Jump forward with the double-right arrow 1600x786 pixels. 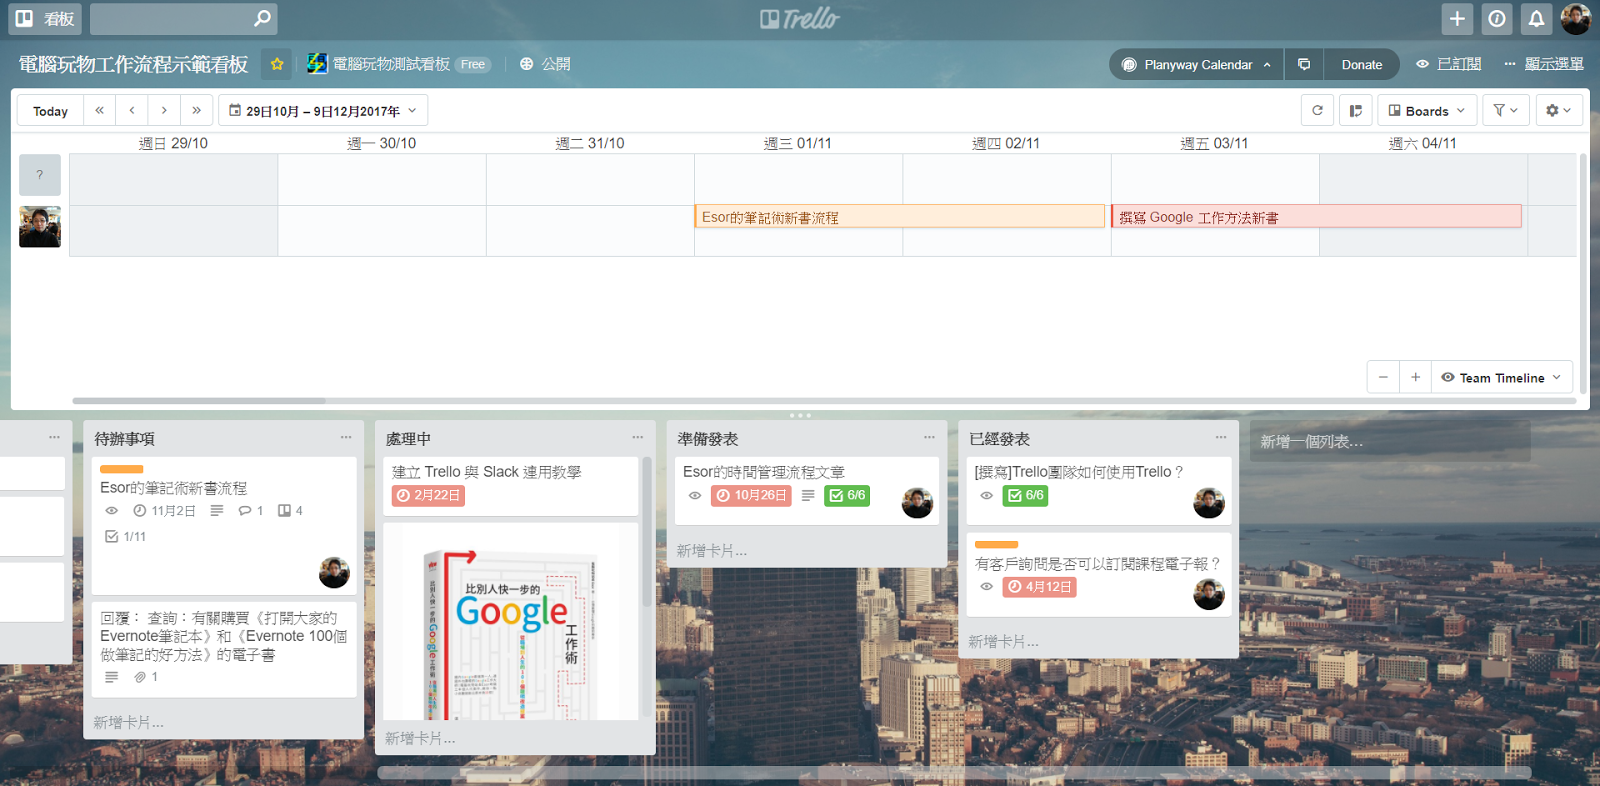pyautogui.click(x=196, y=111)
